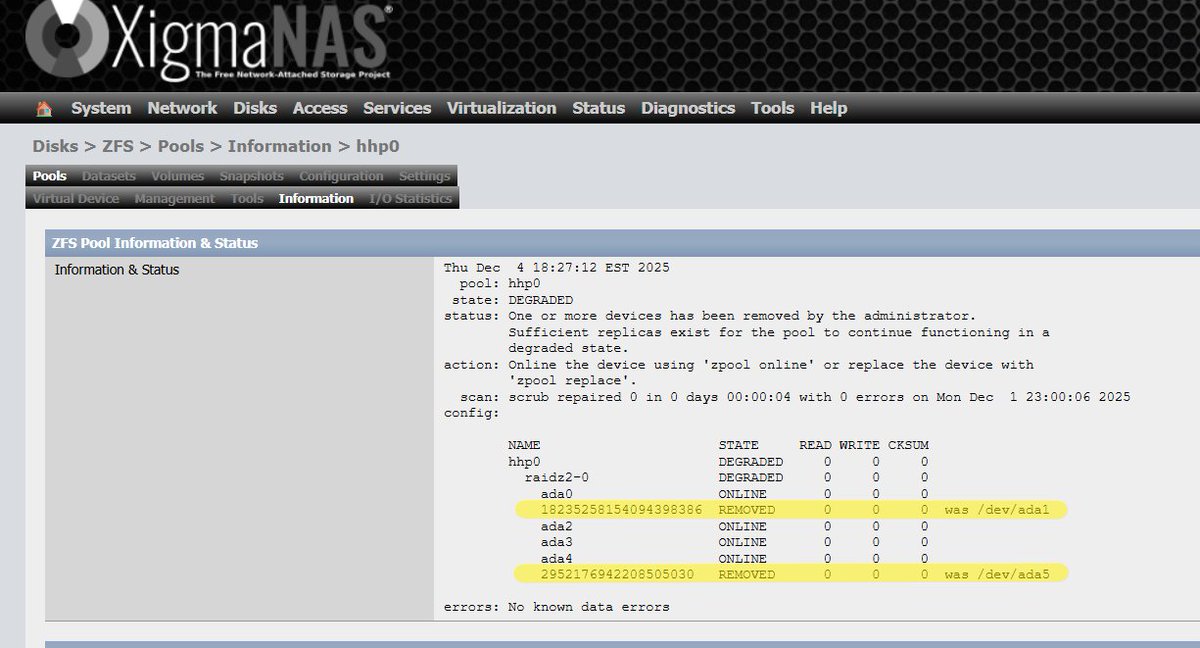The image size is (1200, 648).
Task: Click the 'The Free Network-Attached Storage Project' tagline
Action: 293,74
